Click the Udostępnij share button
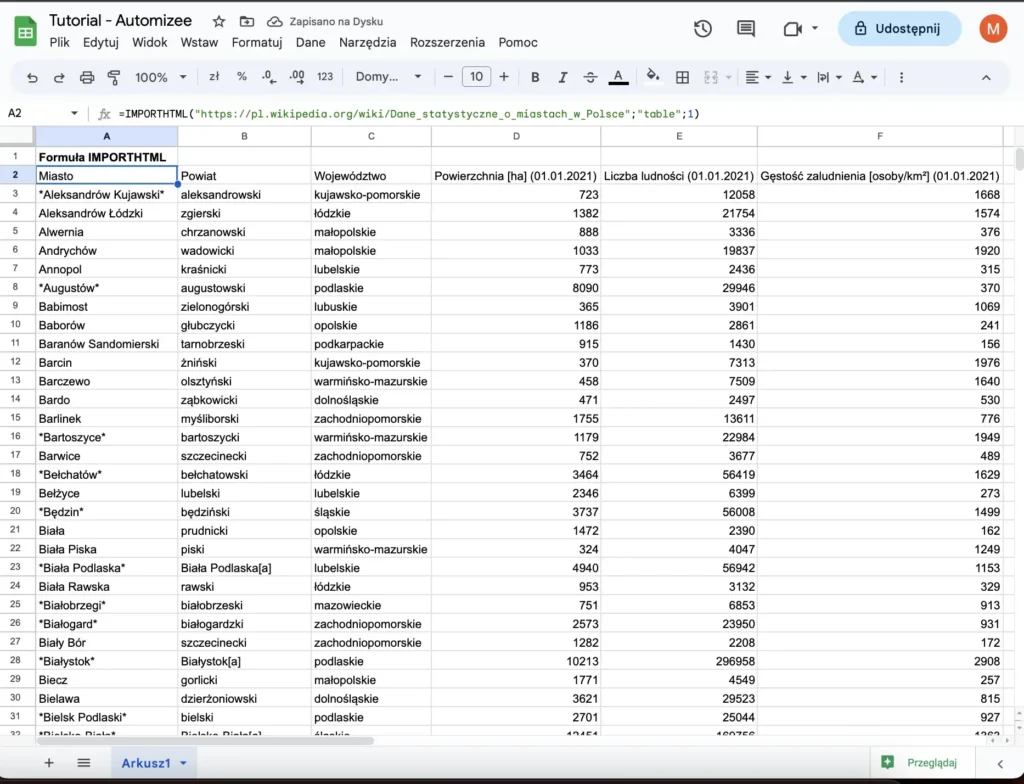1024x784 pixels. 900,29
